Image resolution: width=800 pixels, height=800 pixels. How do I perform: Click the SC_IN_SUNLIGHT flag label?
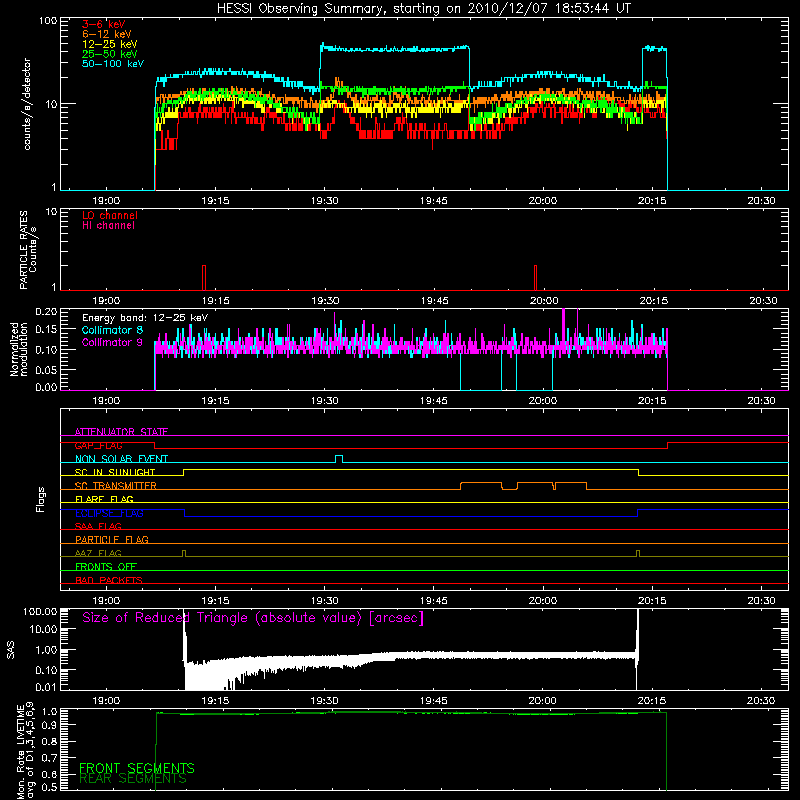click(115, 472)
